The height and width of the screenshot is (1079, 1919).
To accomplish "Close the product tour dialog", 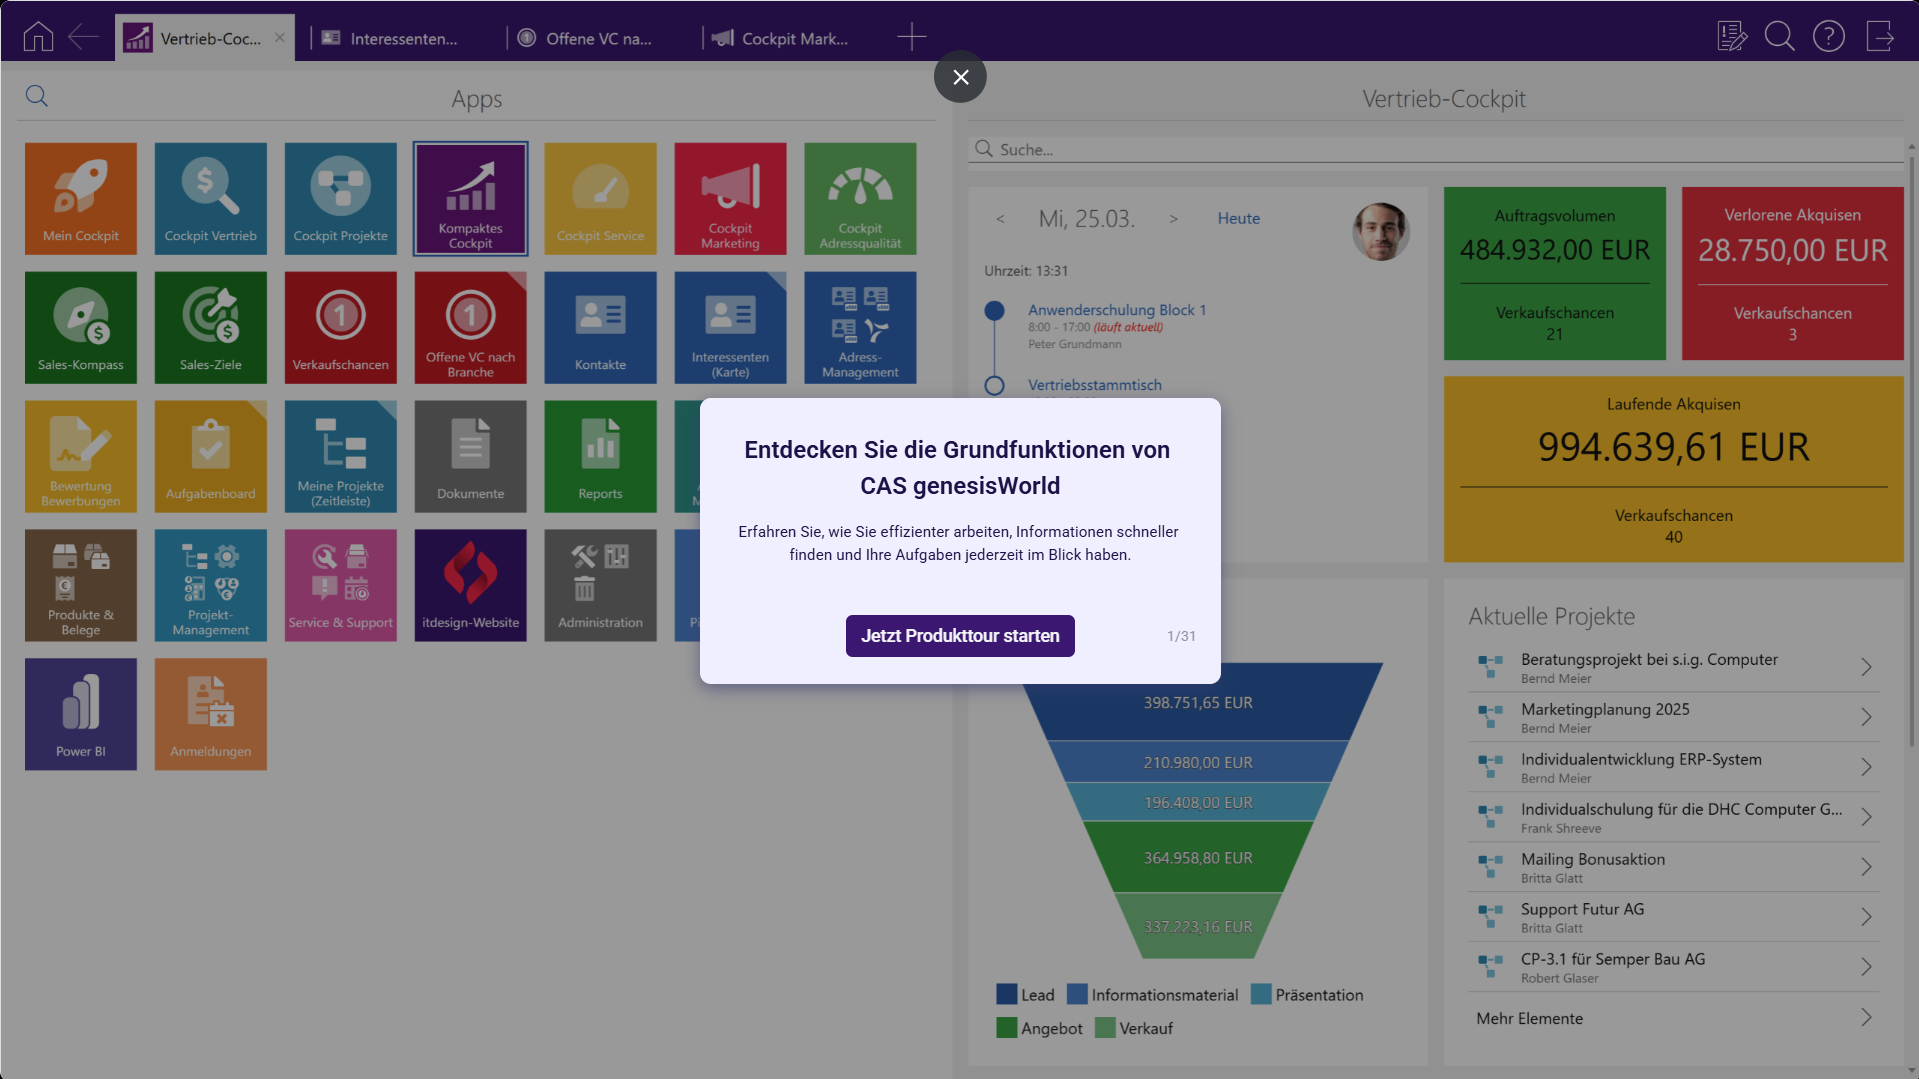I will point(960,77).
